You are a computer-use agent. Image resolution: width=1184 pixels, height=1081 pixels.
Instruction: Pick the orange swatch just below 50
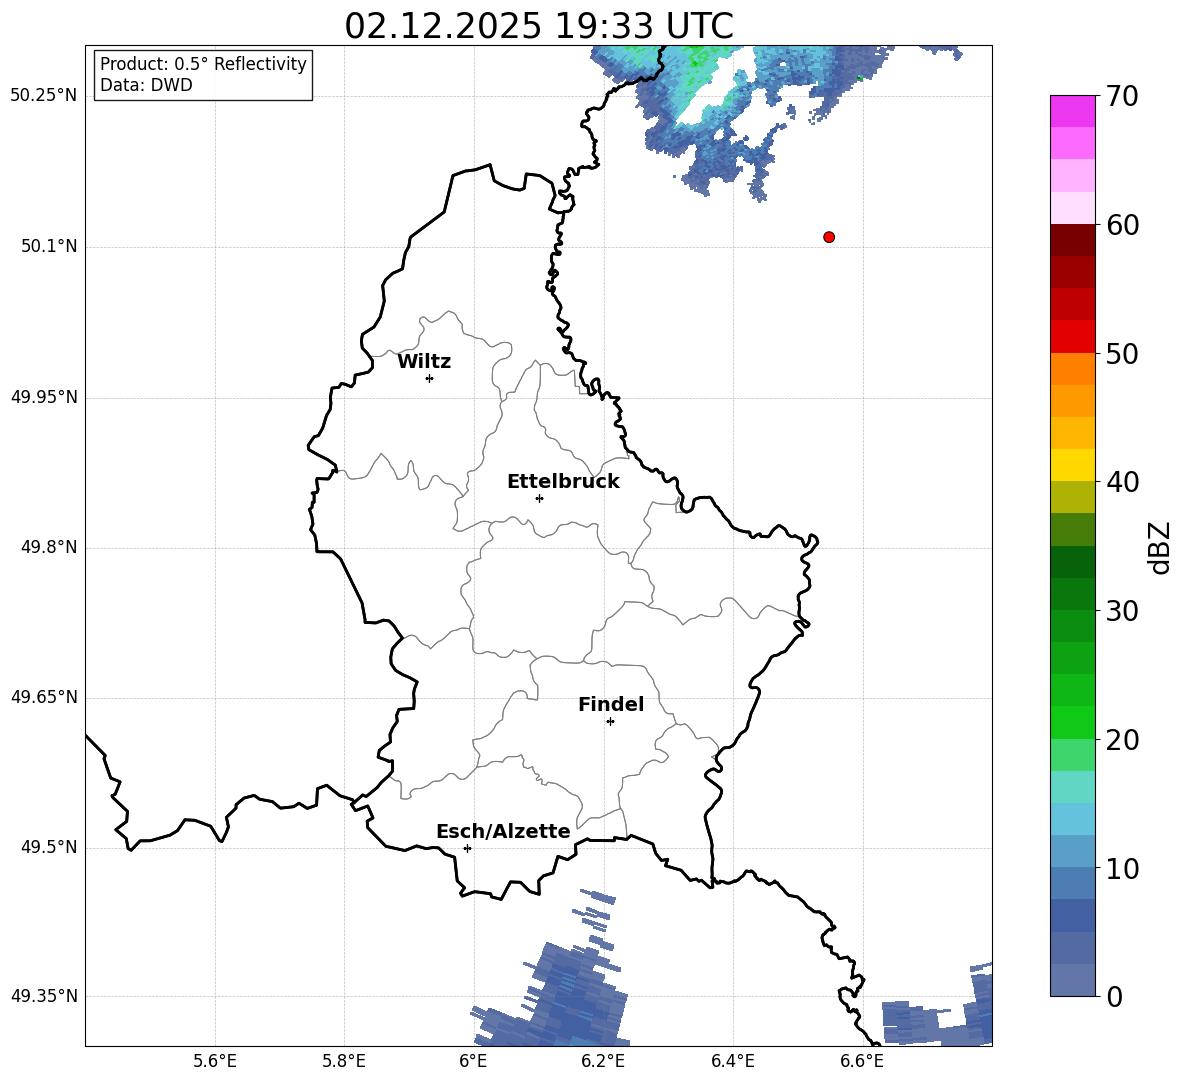click(1072, 369)
